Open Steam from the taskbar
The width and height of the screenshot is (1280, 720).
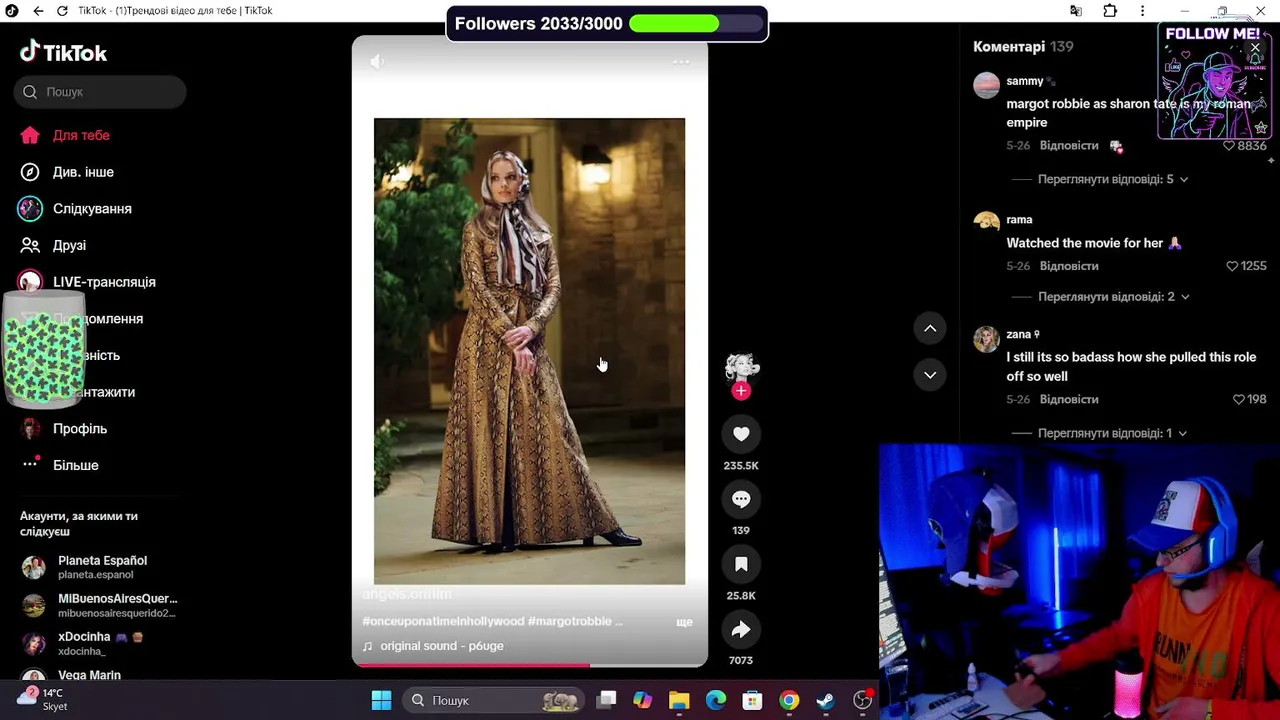pyautogui.click(x=825, y=700)
